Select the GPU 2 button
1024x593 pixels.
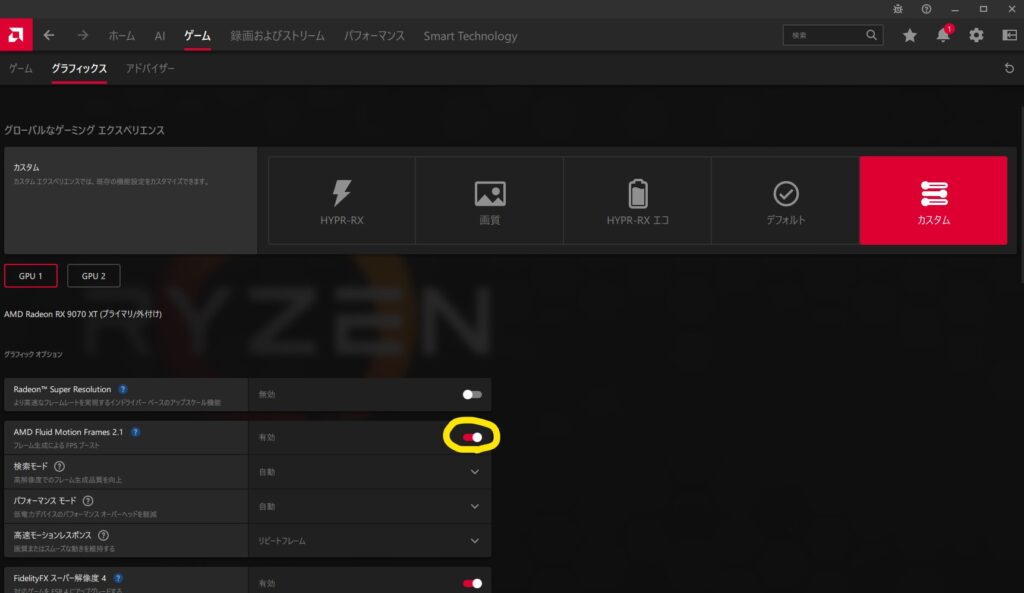point(94,276)
